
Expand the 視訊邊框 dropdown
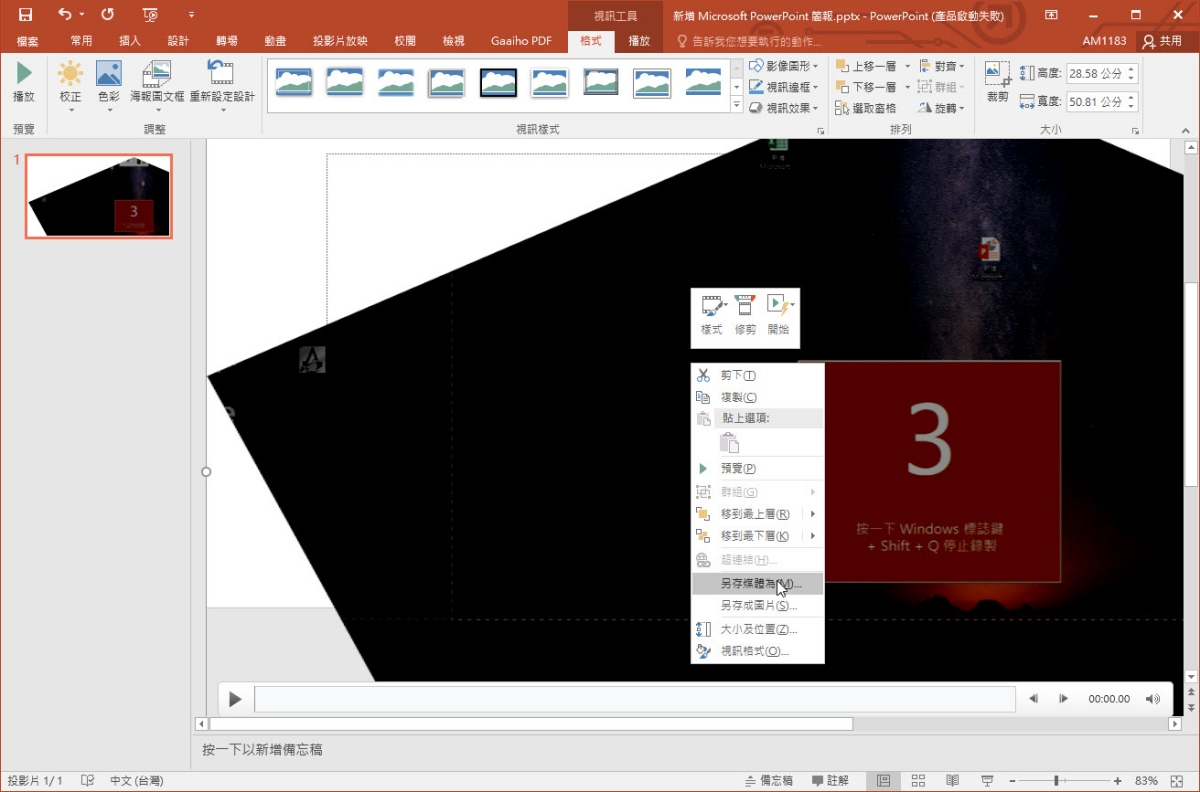pyautogui.click(x=785, y=87)
